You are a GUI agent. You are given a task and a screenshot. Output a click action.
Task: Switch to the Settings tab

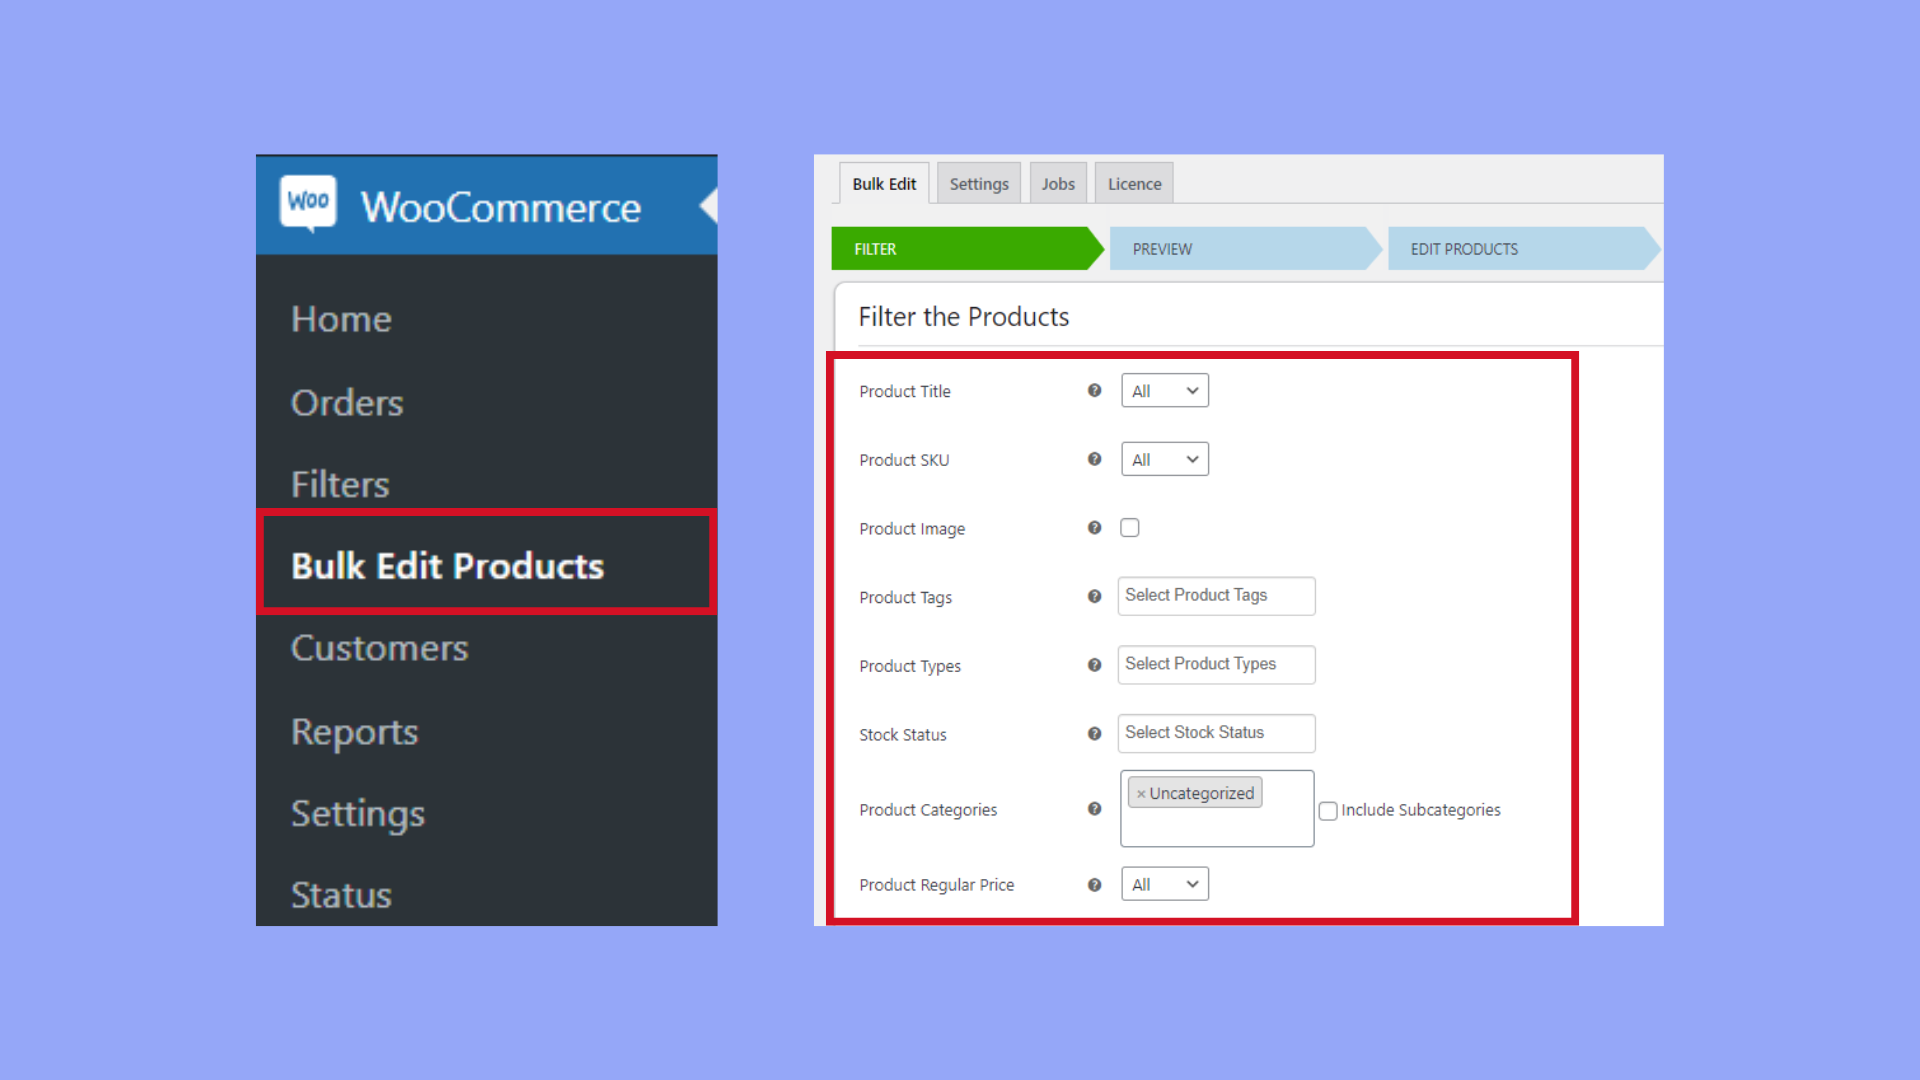(978, 184)
